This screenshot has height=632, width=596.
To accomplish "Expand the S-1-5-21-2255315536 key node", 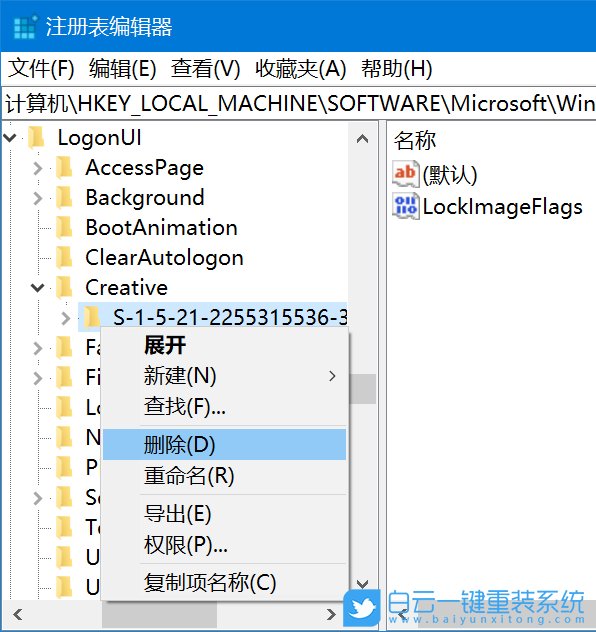I will [x=66, y=318].
